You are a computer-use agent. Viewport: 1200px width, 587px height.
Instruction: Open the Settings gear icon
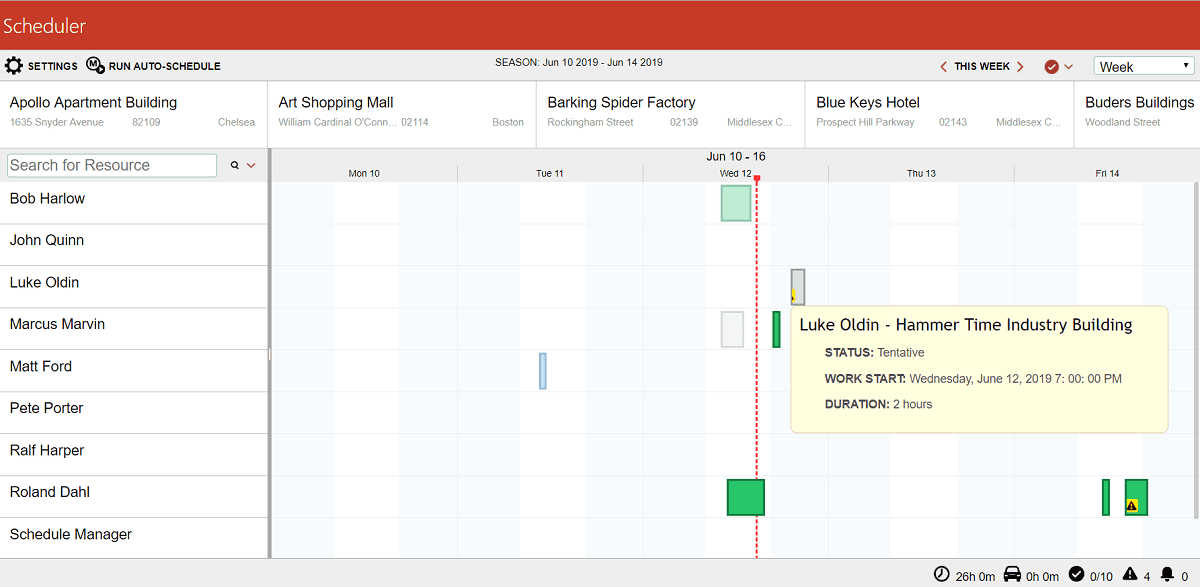(14, 66)
